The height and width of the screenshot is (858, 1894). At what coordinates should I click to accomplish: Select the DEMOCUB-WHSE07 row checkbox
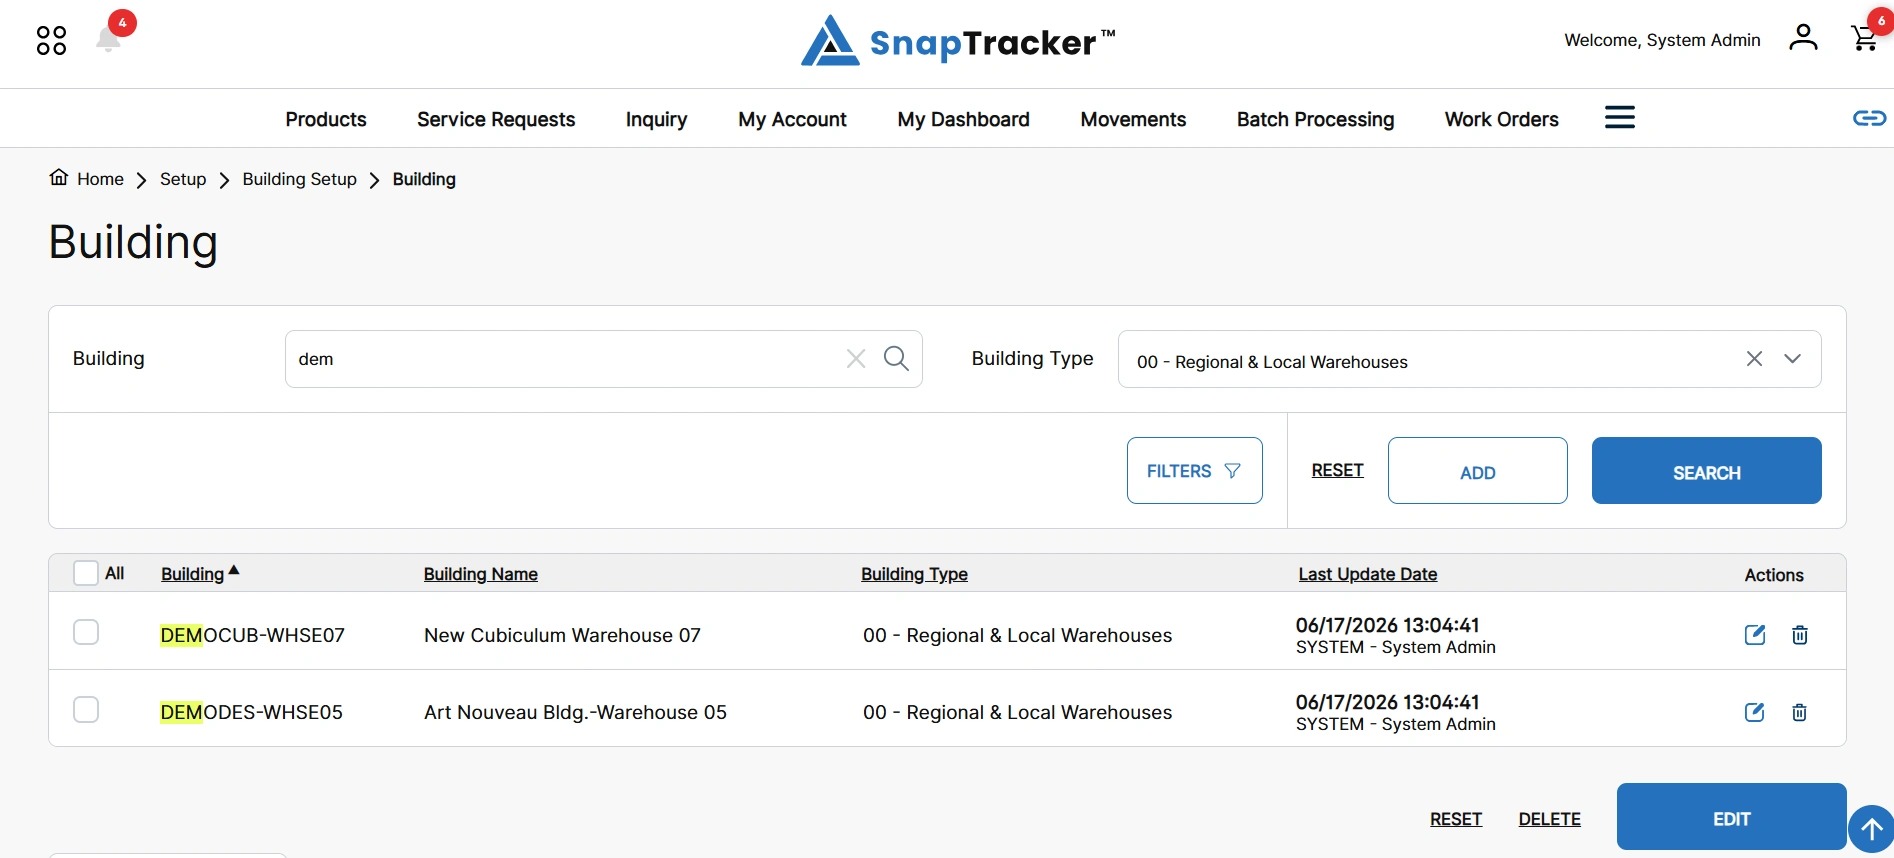point(86,633)
